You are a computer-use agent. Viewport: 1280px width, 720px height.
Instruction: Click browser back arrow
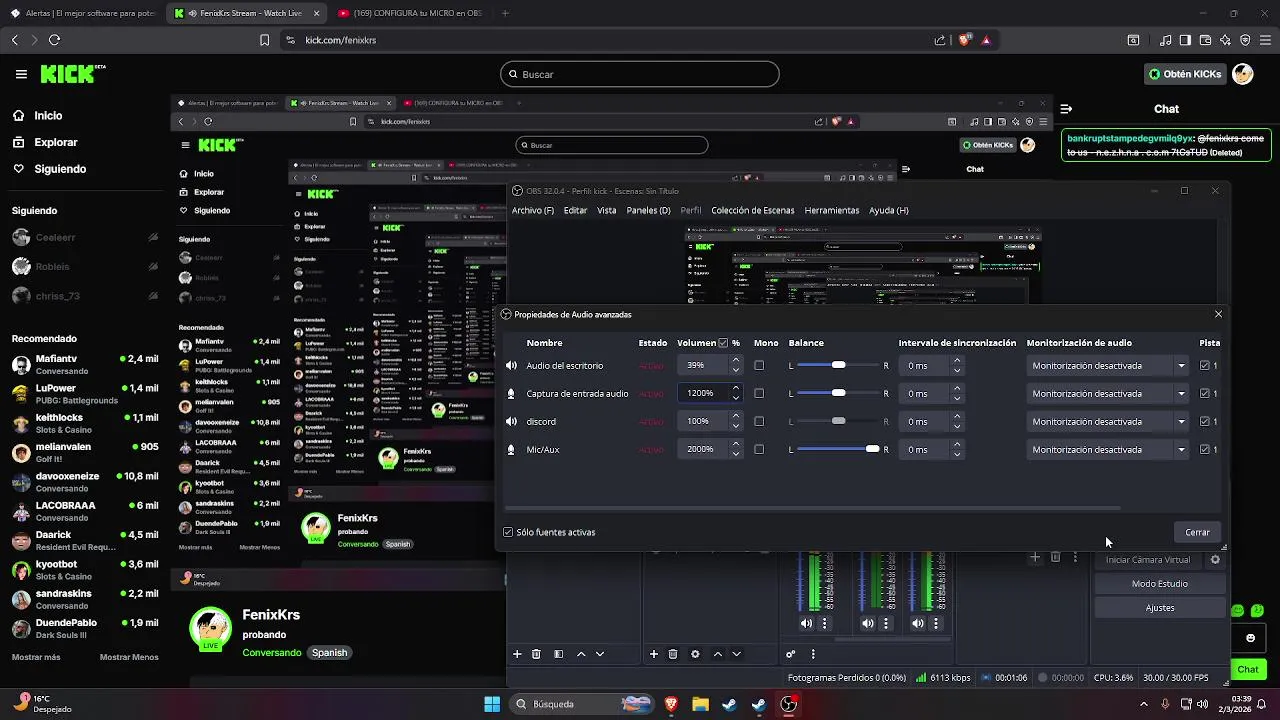coord(14,40)
